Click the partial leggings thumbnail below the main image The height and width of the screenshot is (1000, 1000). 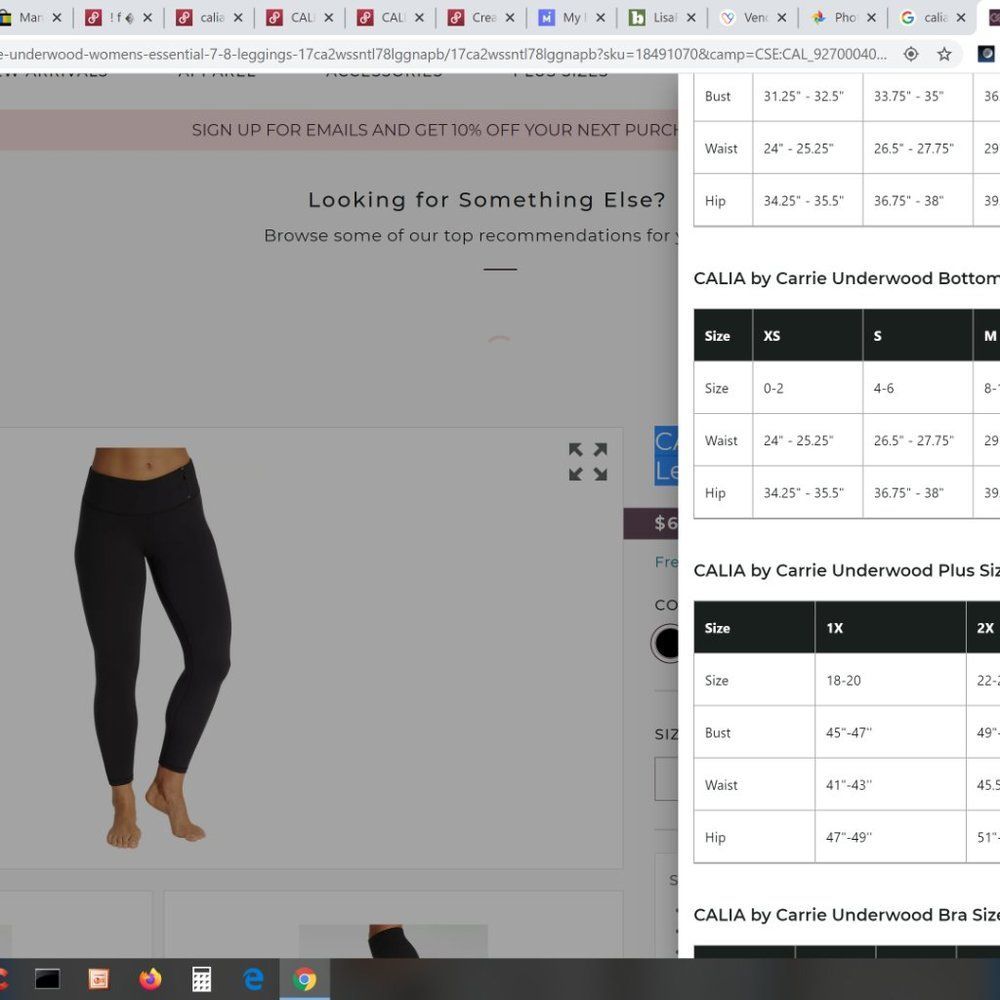click(x=393, y=941)
